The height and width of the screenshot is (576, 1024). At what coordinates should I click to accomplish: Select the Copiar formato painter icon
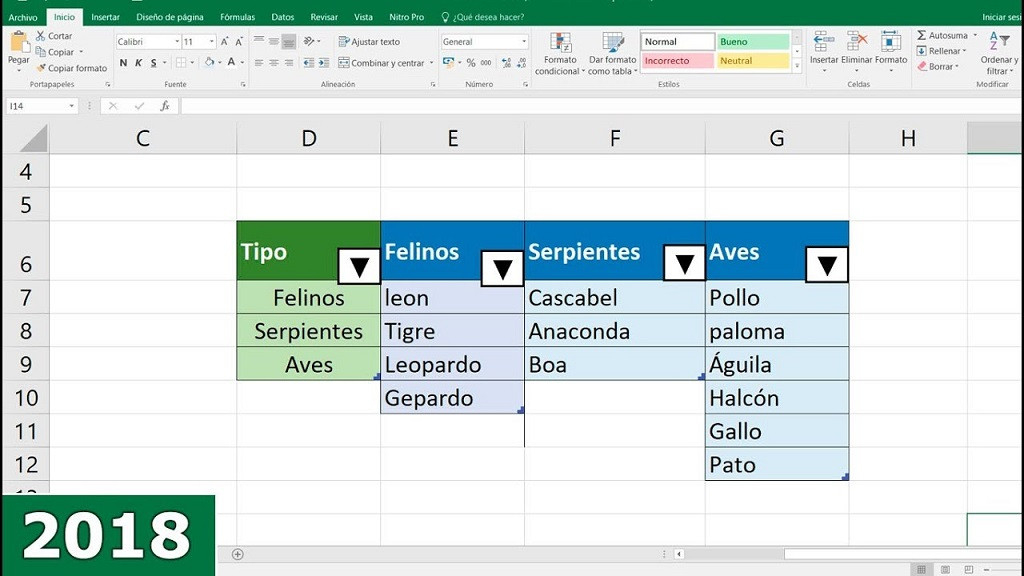(40, 67)
